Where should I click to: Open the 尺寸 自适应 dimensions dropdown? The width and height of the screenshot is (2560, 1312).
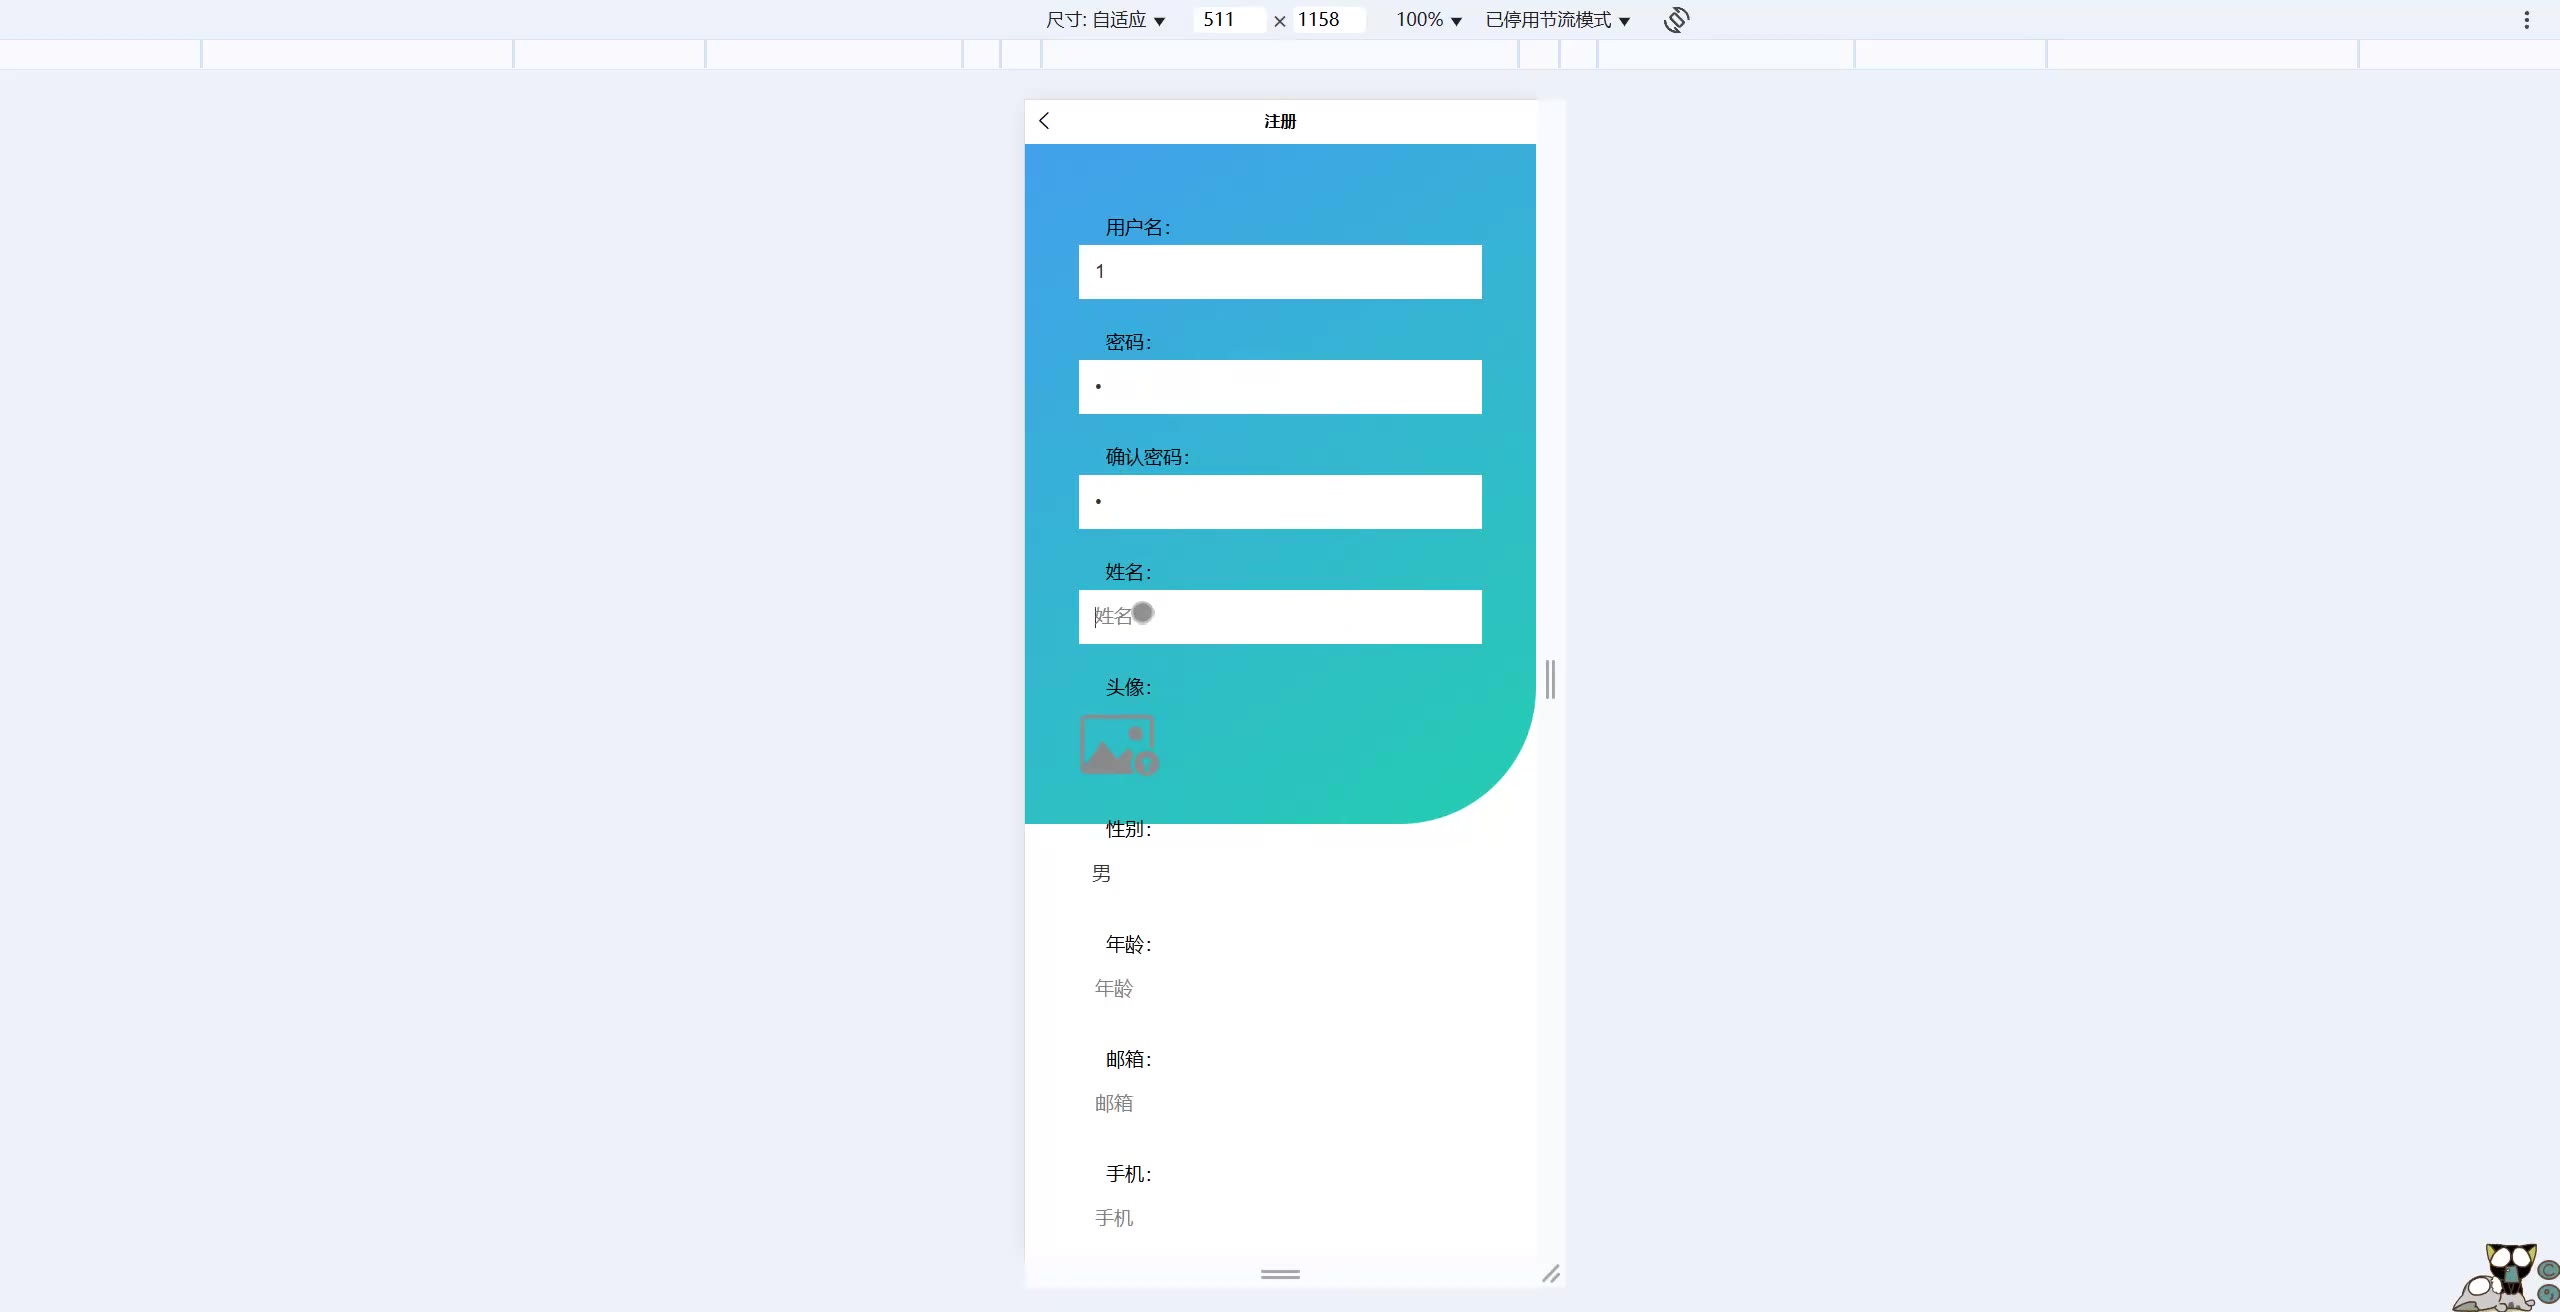pos(1105,20)
